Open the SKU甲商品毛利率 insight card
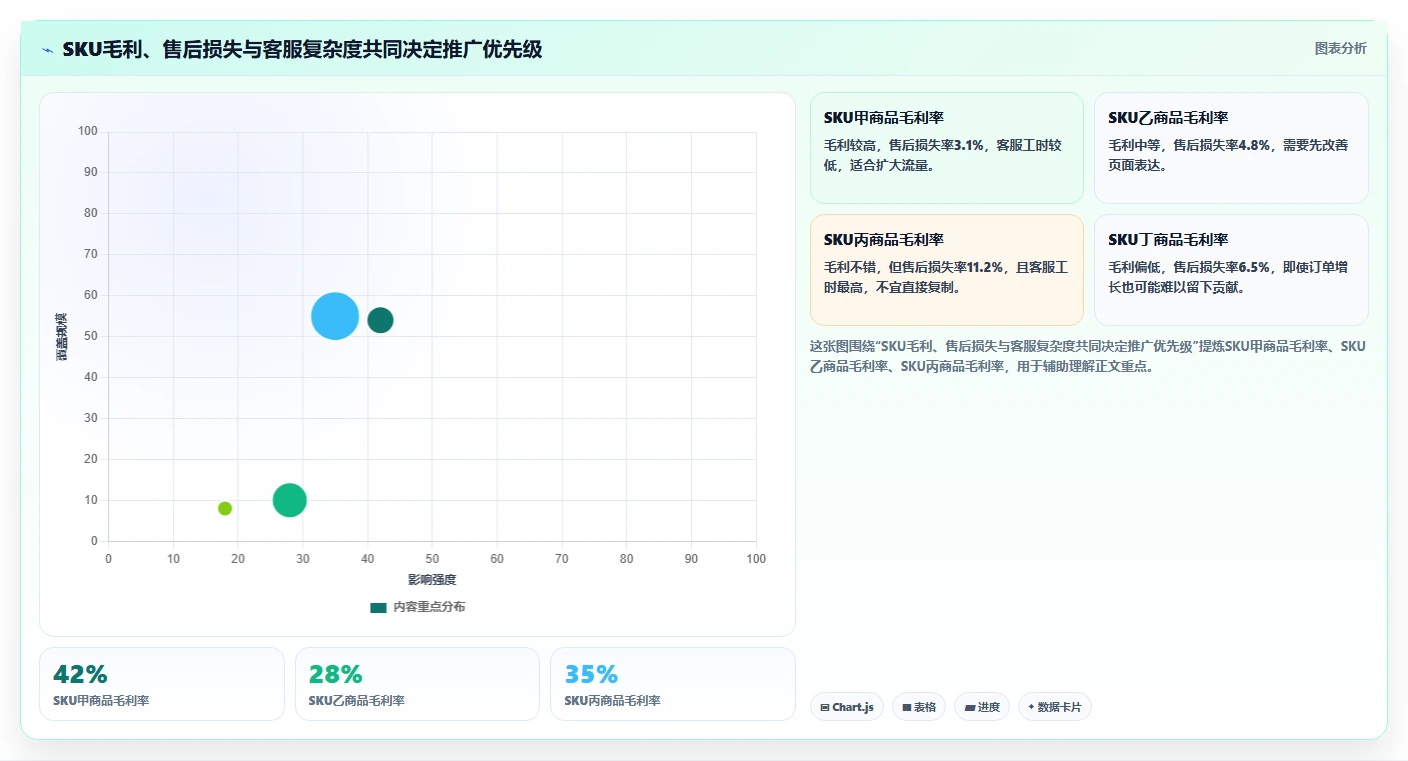The width and height of the screenshot is (1408, 761). [x=946, y=148]
